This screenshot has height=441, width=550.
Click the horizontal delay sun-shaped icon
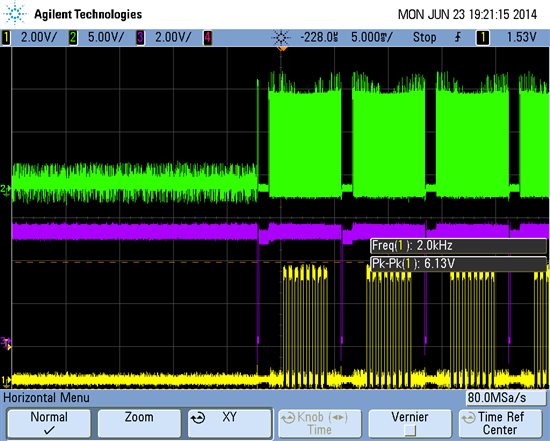pos(281,38)
